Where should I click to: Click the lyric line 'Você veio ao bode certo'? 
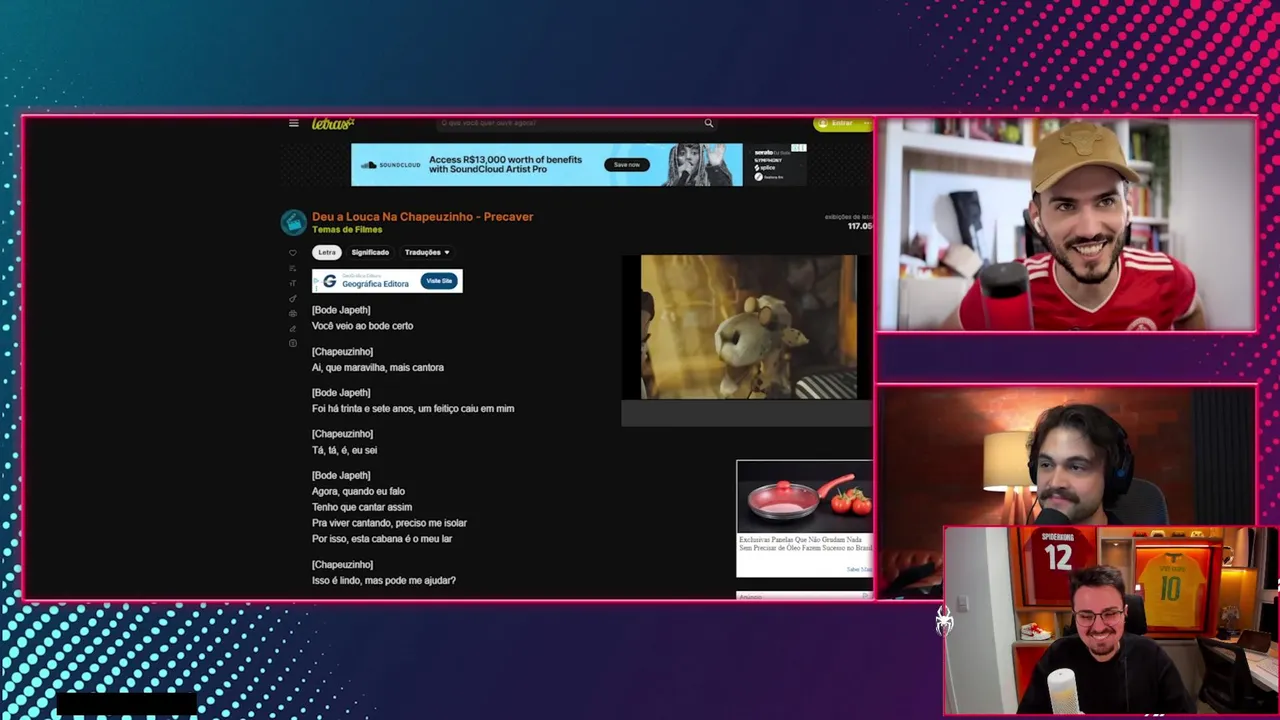[362, 326]
